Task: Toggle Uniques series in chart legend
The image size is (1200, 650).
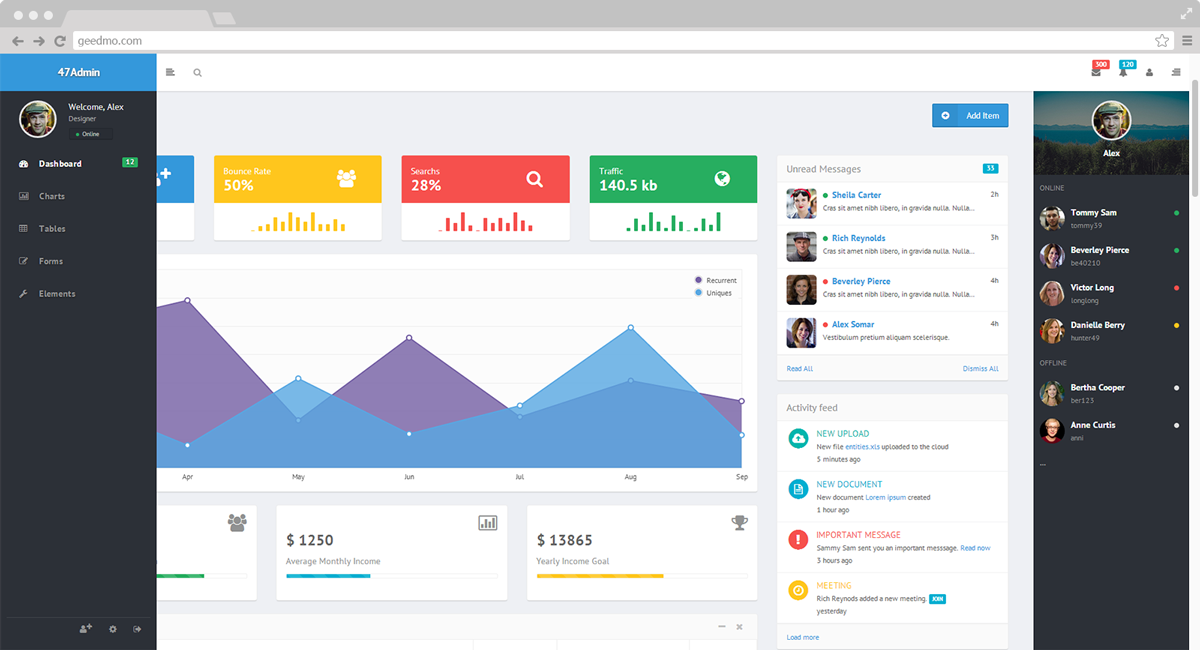Action: point(713,293)
